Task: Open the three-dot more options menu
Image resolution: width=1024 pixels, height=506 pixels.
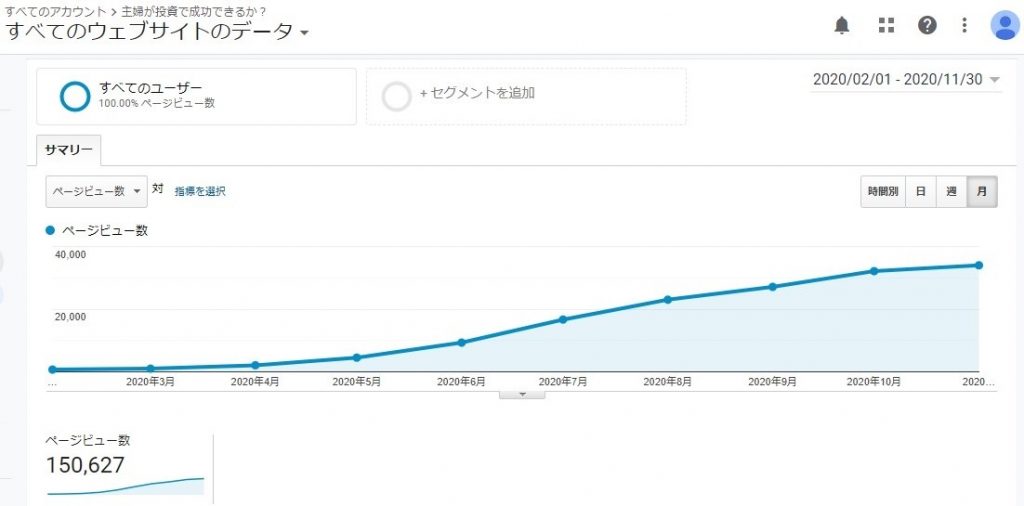Action: click(x=964, y=25)
